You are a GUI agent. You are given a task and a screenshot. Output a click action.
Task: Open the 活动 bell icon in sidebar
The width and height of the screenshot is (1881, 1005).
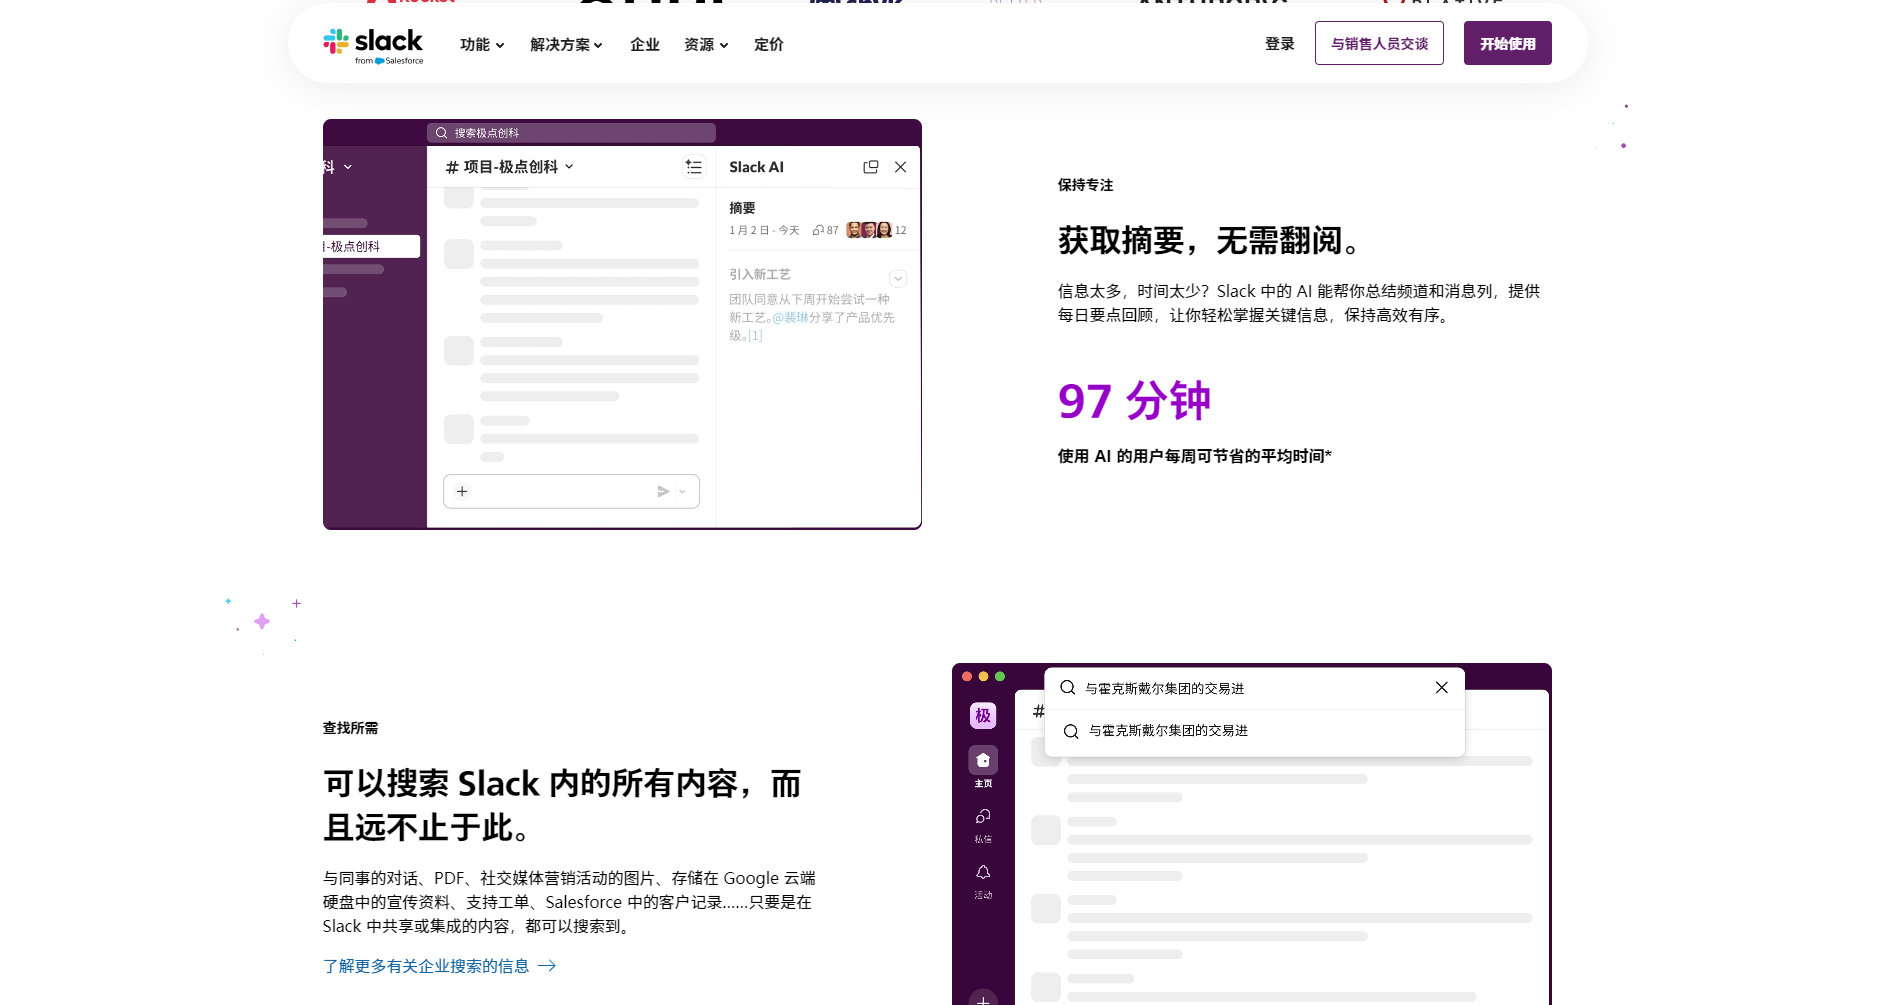tap(983, 873)
